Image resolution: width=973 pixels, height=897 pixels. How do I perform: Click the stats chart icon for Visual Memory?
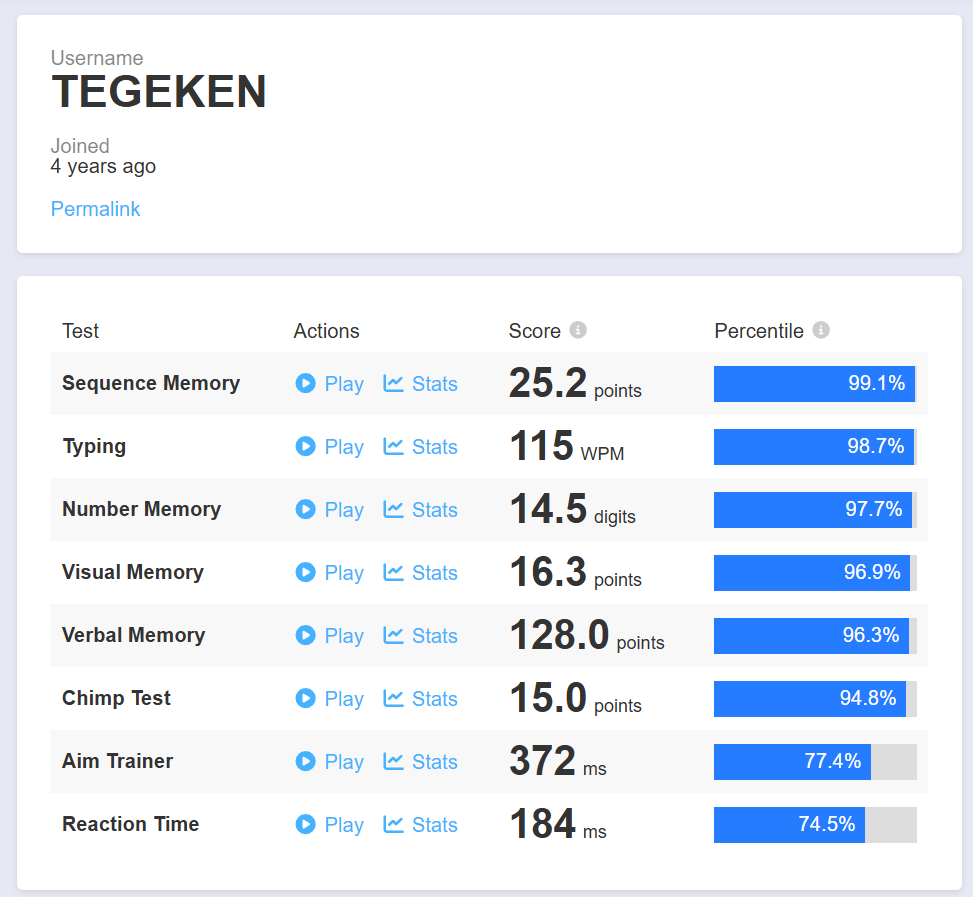click(x=394, y=572)
